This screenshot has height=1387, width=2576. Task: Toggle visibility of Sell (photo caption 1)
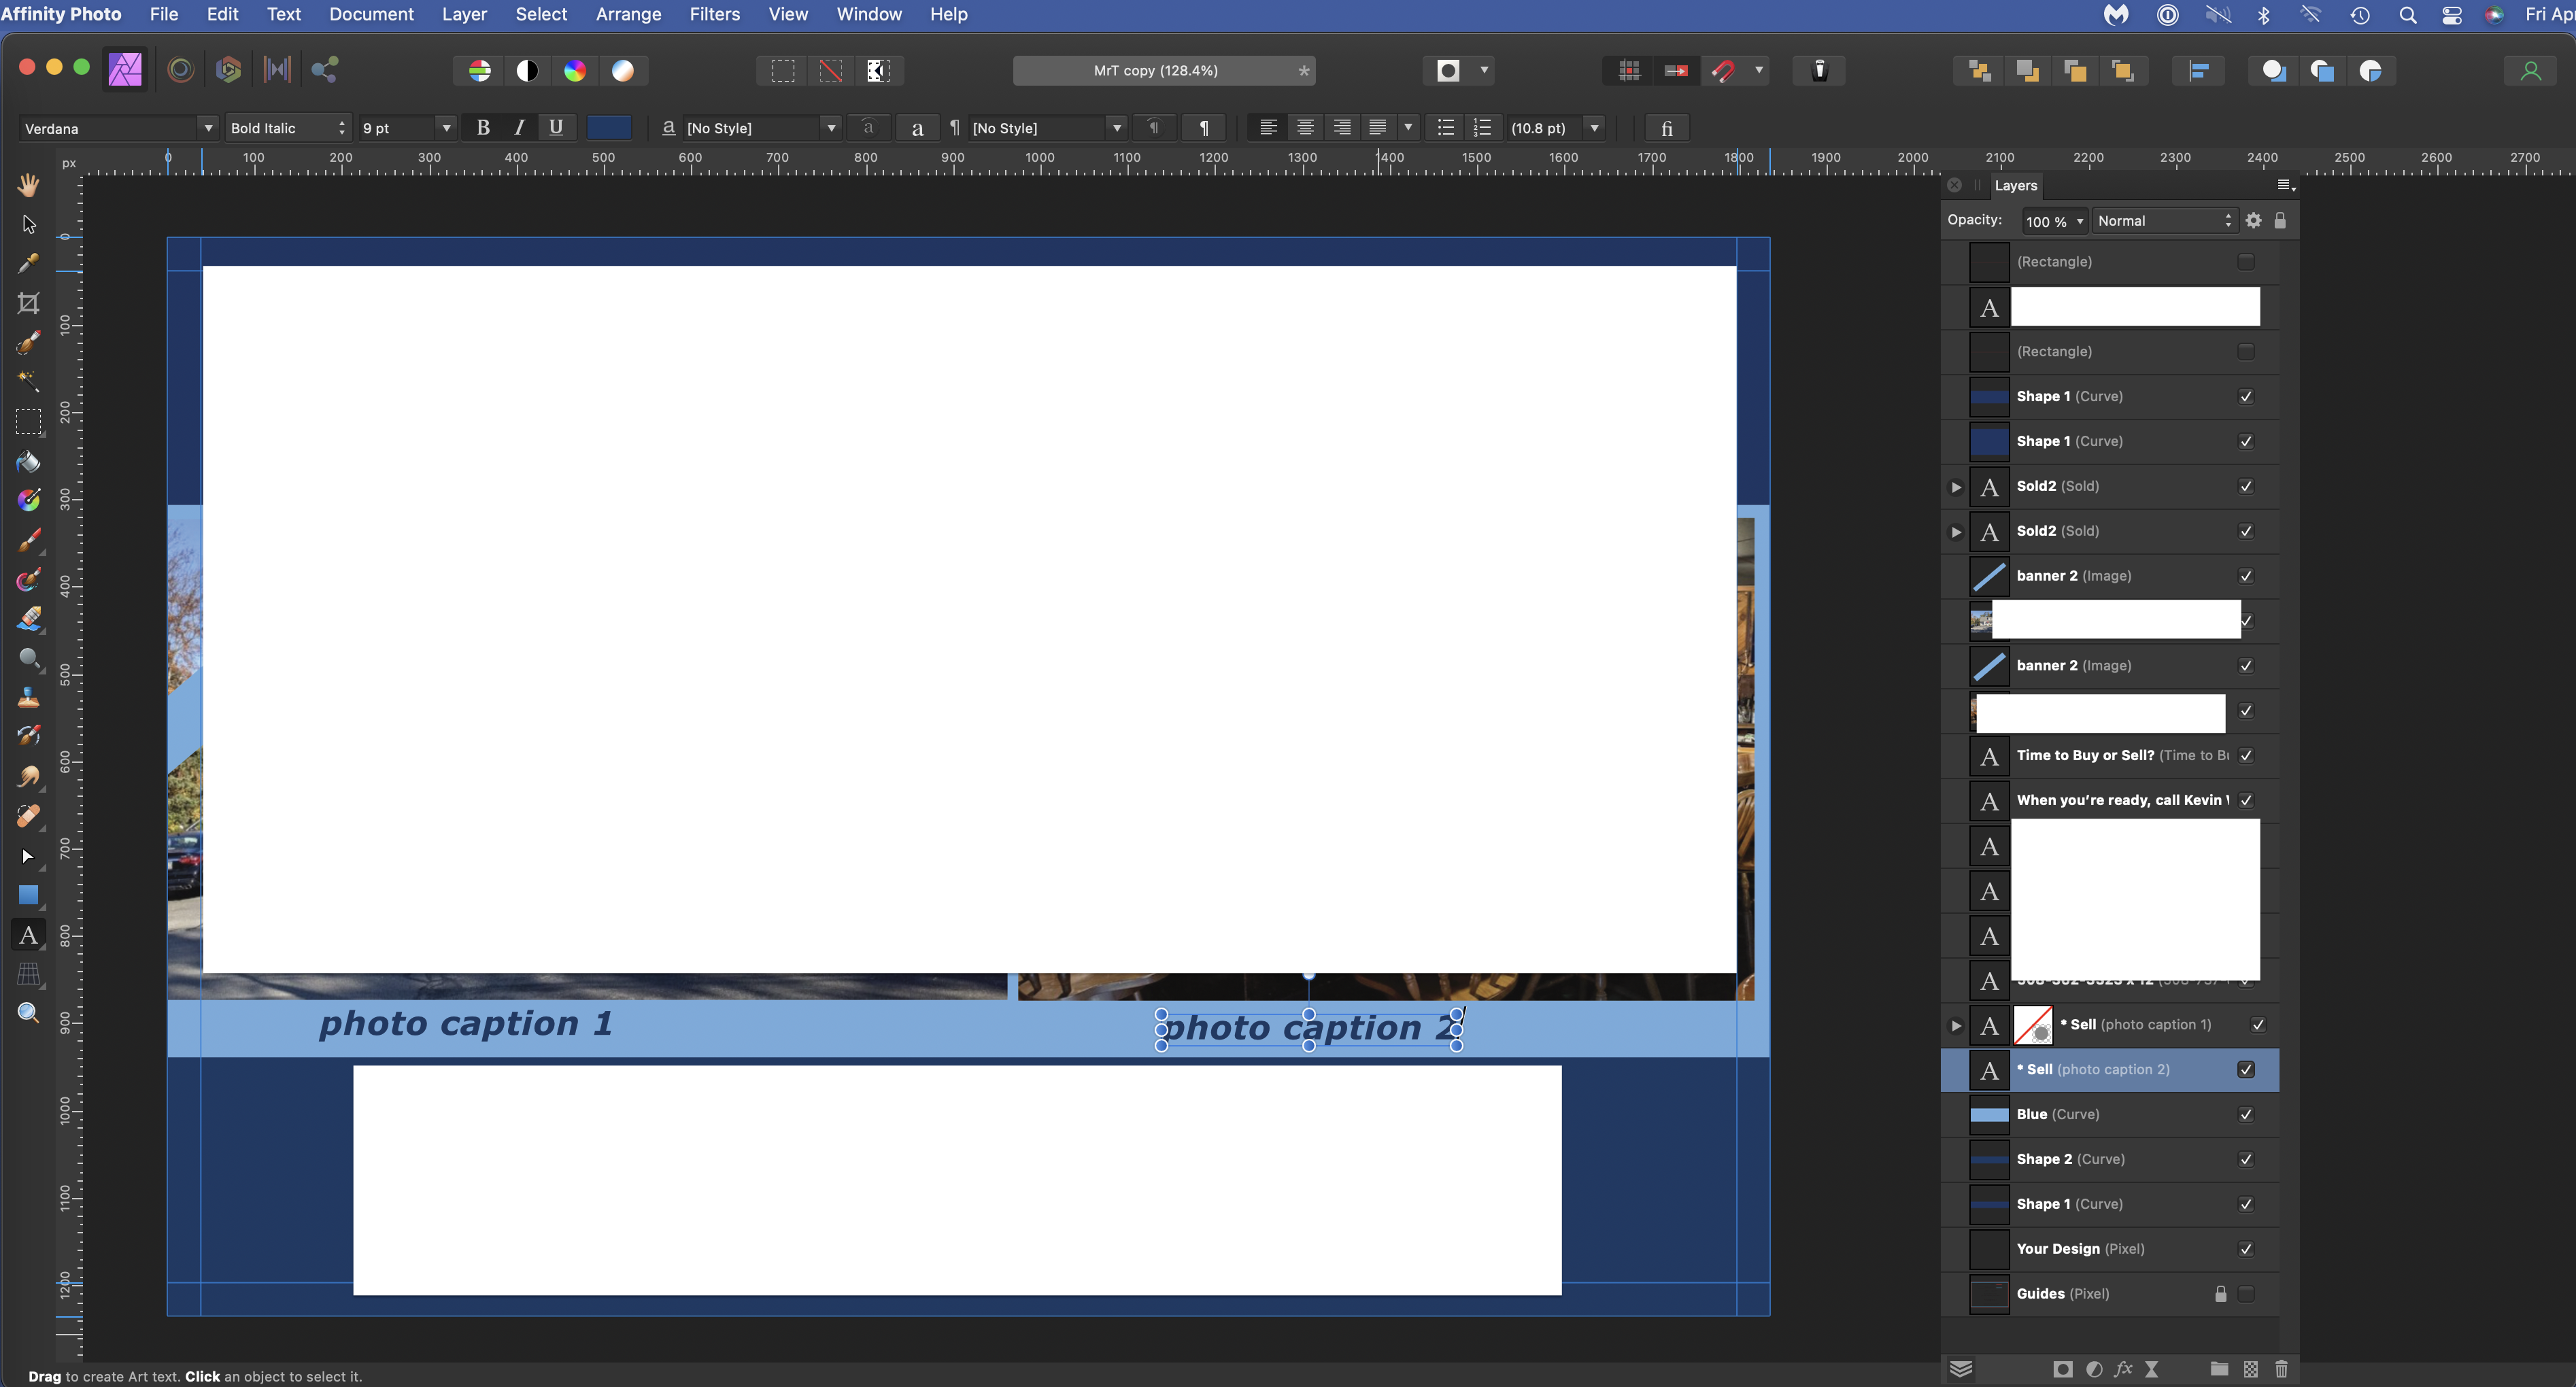point(2258,1025)
